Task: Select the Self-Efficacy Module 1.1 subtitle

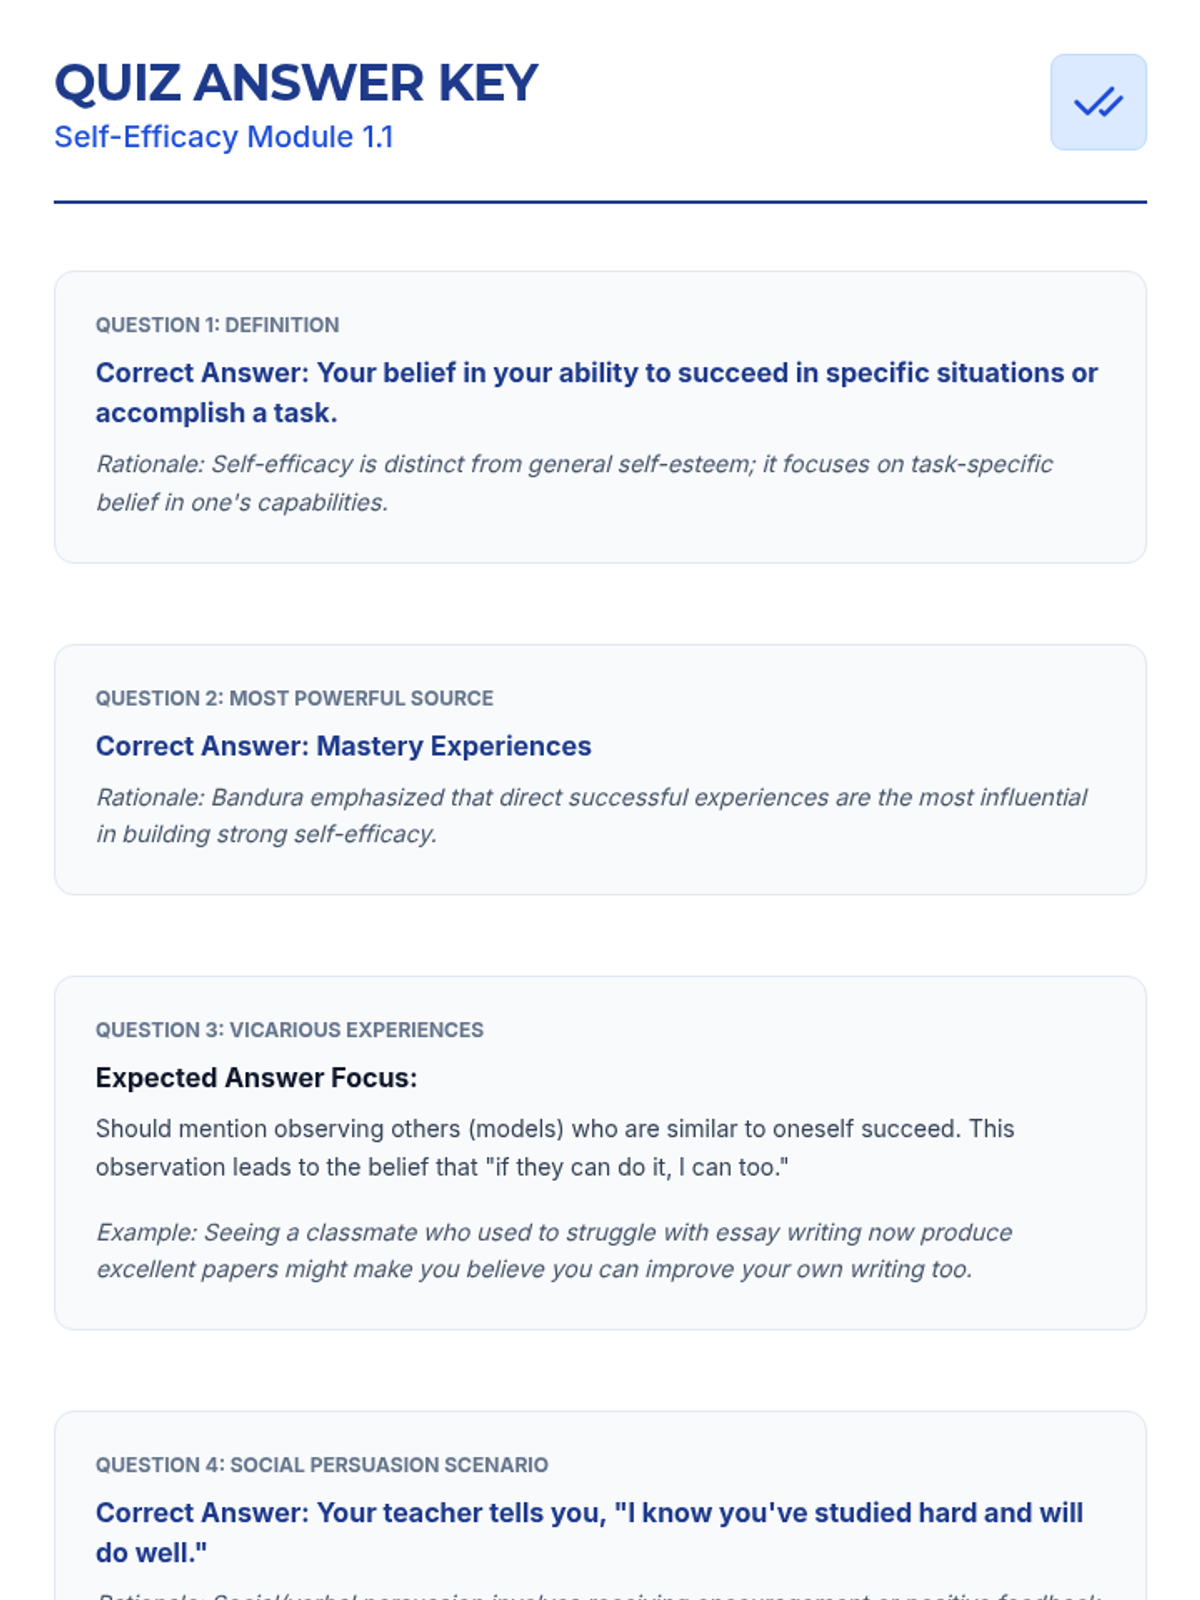Action: (224, 137)
